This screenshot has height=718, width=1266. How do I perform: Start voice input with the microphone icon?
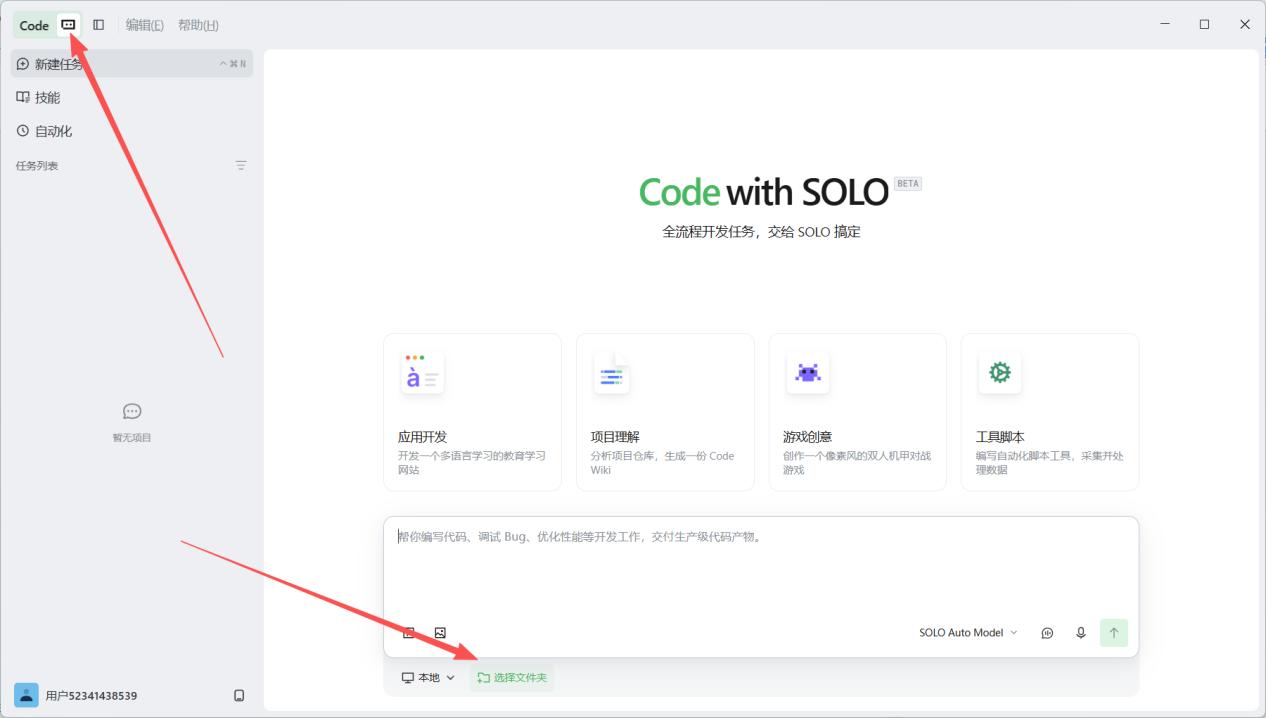pos(1081,633)
